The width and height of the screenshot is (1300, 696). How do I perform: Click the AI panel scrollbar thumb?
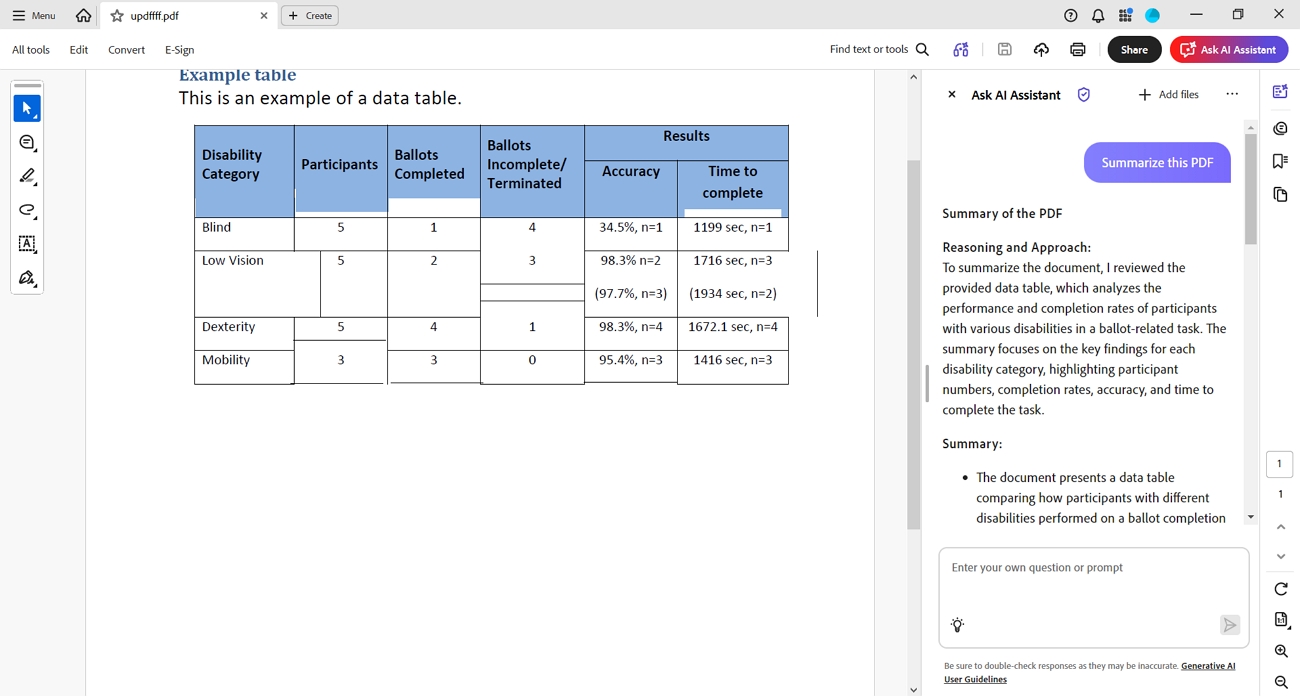tap(1250, 190)
